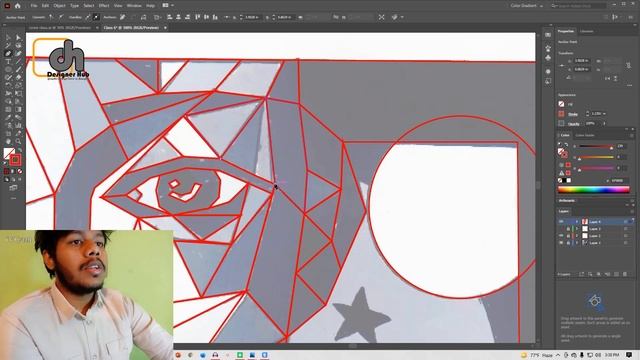Click the Delete Selection trash icon in Layers panel
This screenshot has height=360, width=640.
[625, 274]
